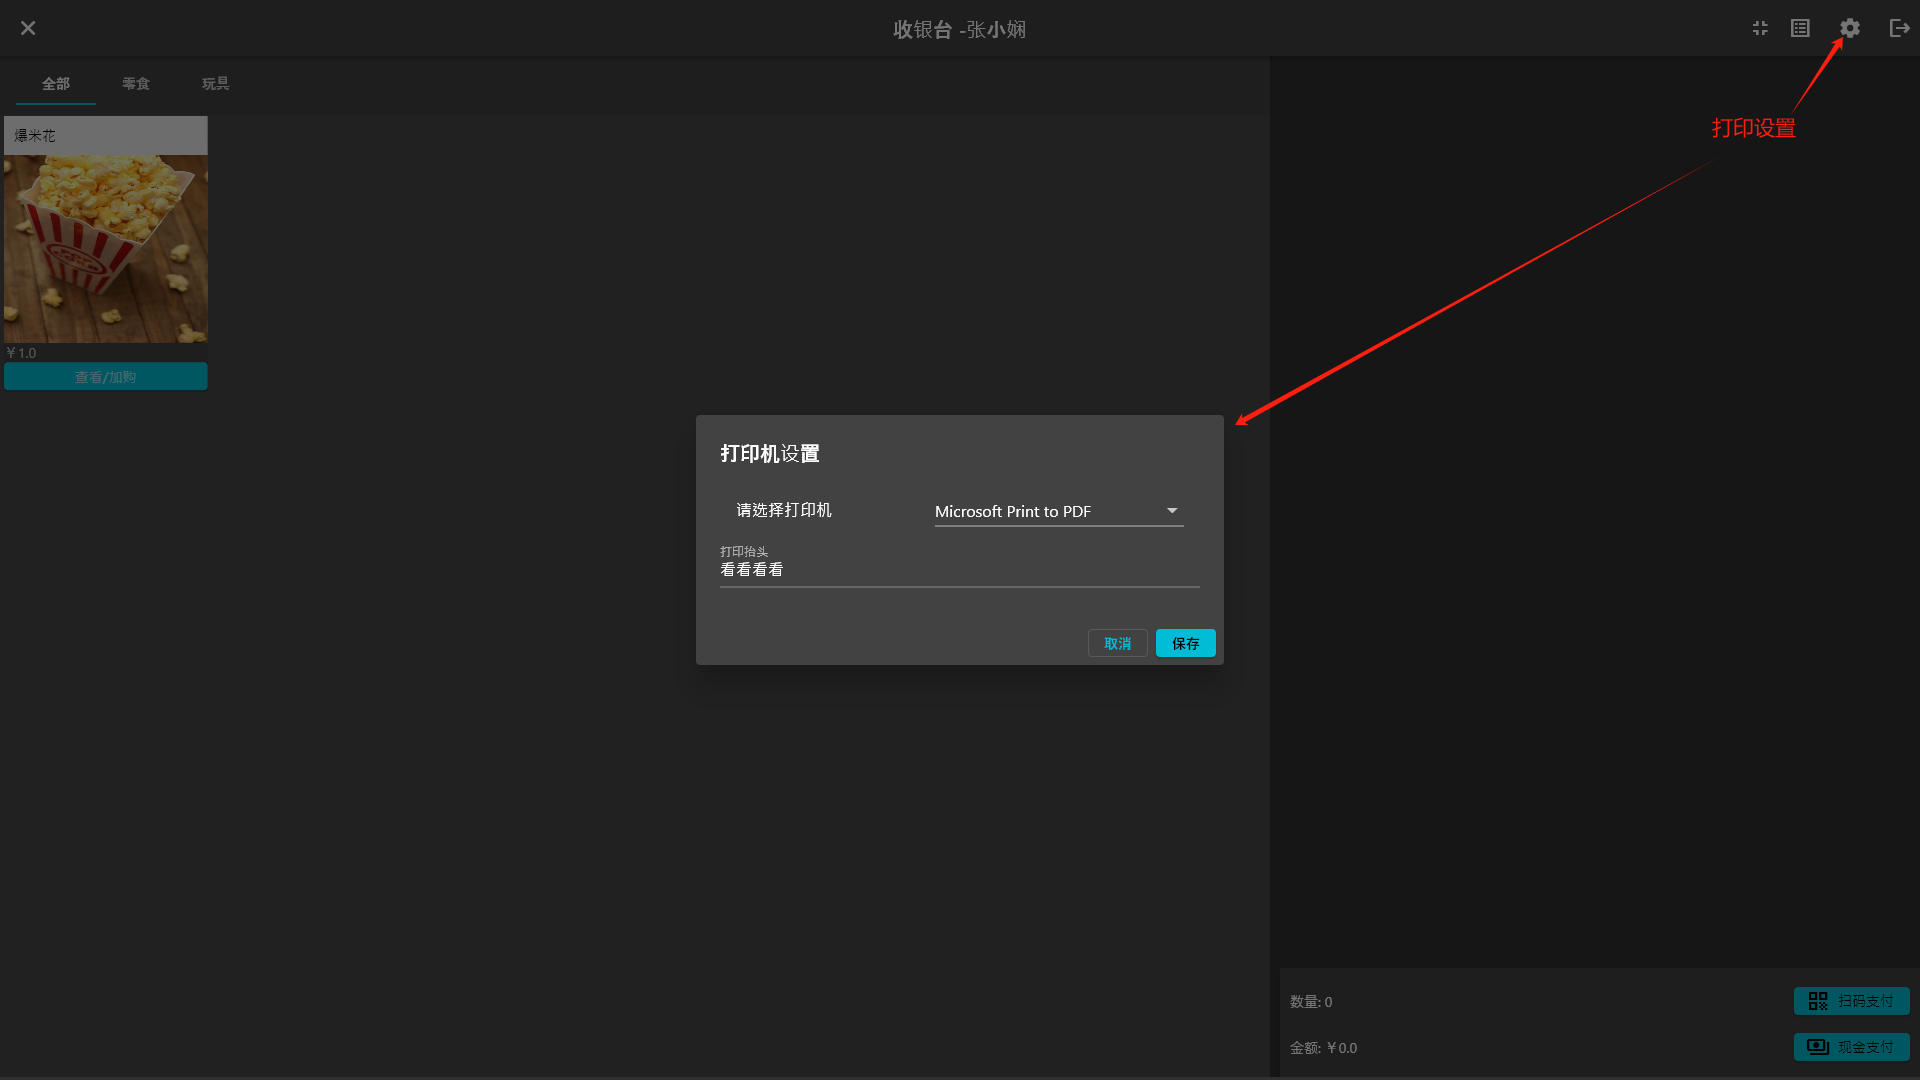The height and width of the screenshot is (1080, 1920).
Task: Click the 爆米花 product title bar
Action: point(106,135)
